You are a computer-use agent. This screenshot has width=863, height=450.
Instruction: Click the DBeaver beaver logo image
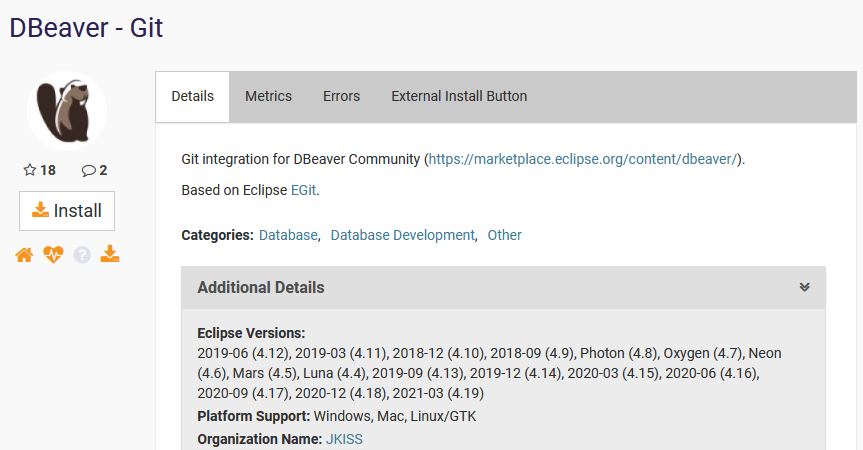[x=67, y=111]
